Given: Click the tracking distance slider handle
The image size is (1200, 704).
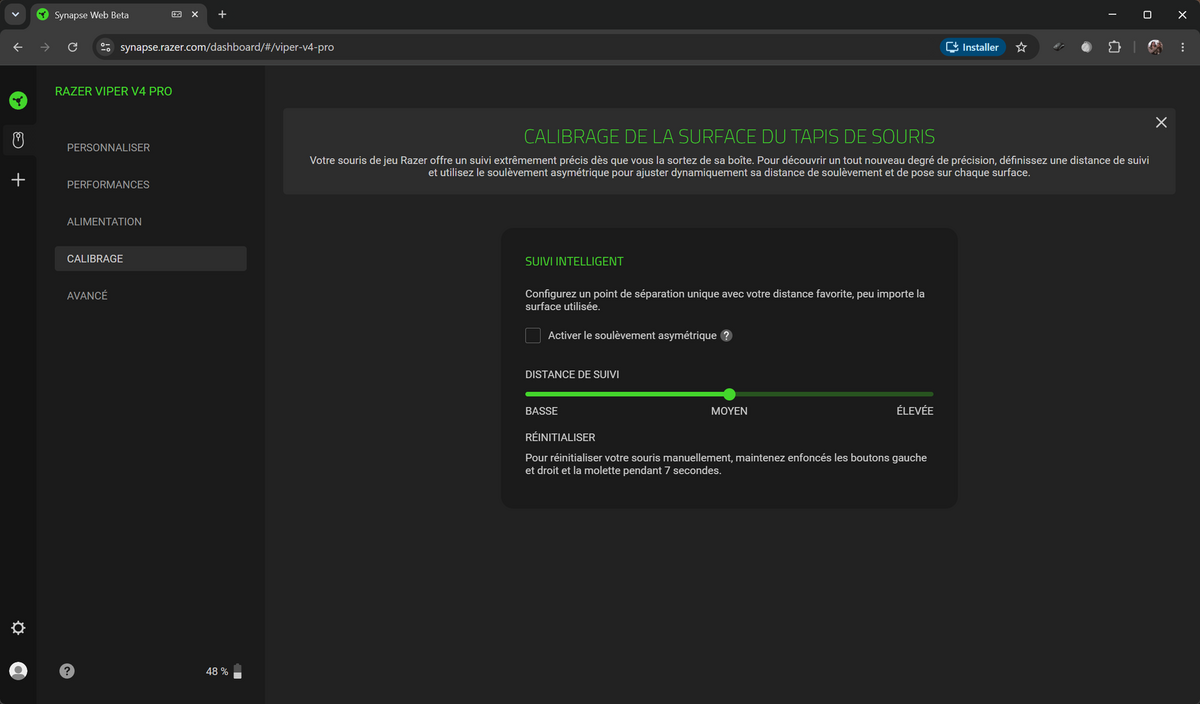Looking at the screenshot, I should point(729,394).
